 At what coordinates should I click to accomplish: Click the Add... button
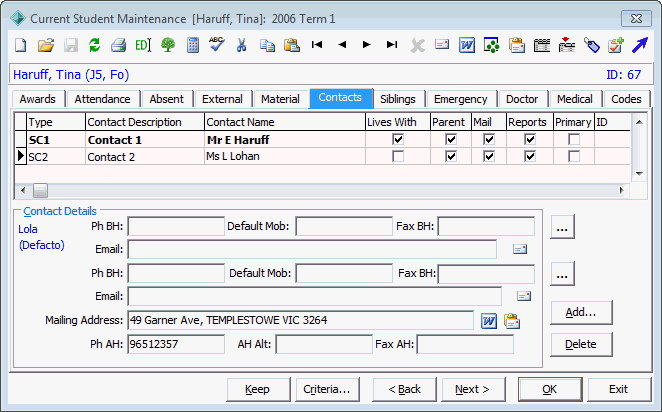tap(581, 312)
